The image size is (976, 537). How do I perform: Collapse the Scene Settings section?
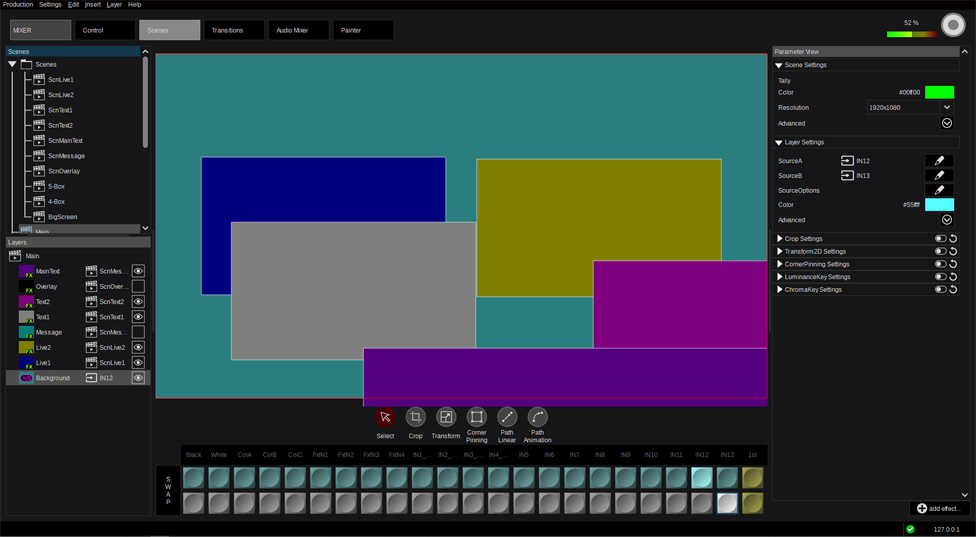tap(780, 65)
